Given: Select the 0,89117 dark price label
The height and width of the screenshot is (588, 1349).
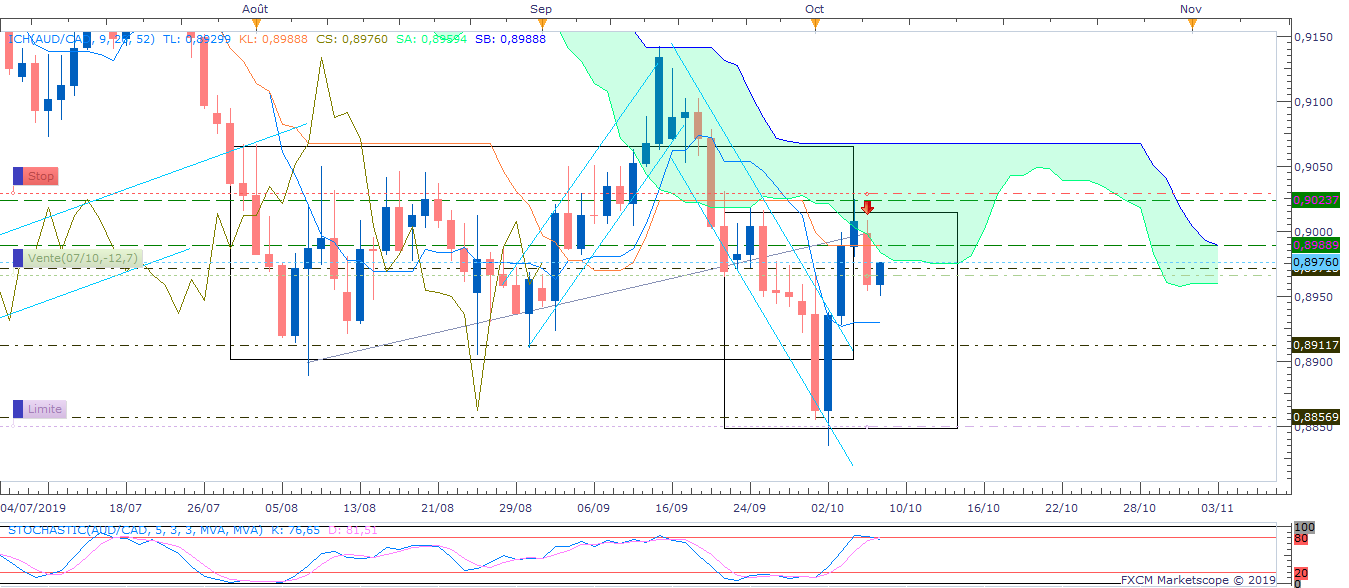Looking at the screenshot, I should click(x=1316, y=344).
